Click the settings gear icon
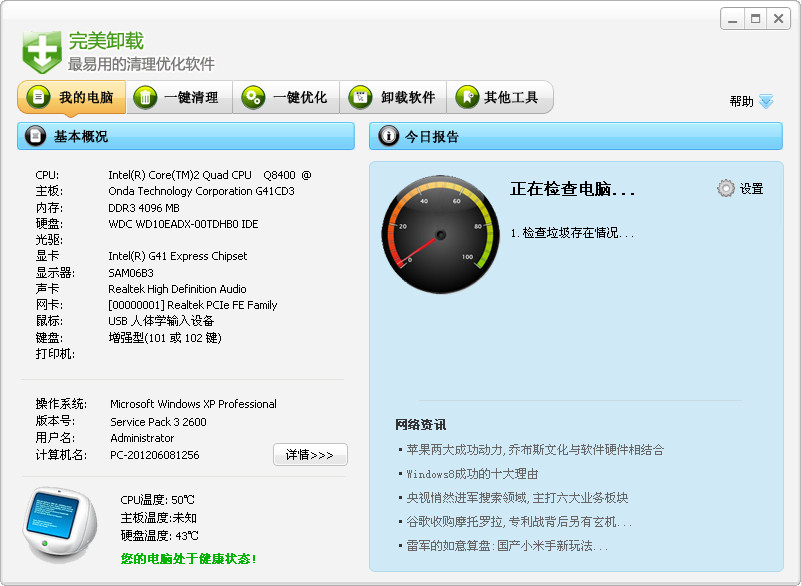This screenshot has height=586, width=801. click(x=725, y=189)
